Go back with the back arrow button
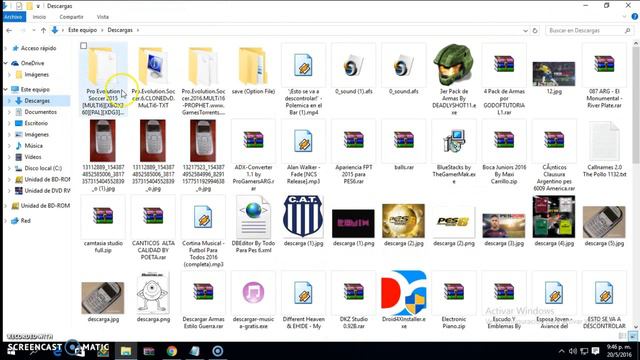Viewport: 640px width, 360px height. point(9,31)
